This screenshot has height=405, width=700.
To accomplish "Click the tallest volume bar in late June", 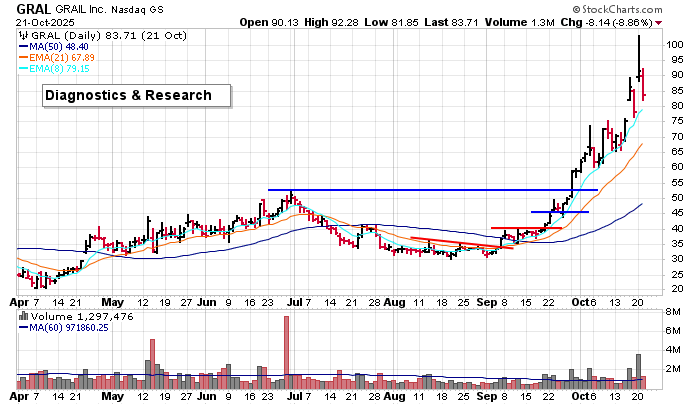I will click(x=286, y=347).
